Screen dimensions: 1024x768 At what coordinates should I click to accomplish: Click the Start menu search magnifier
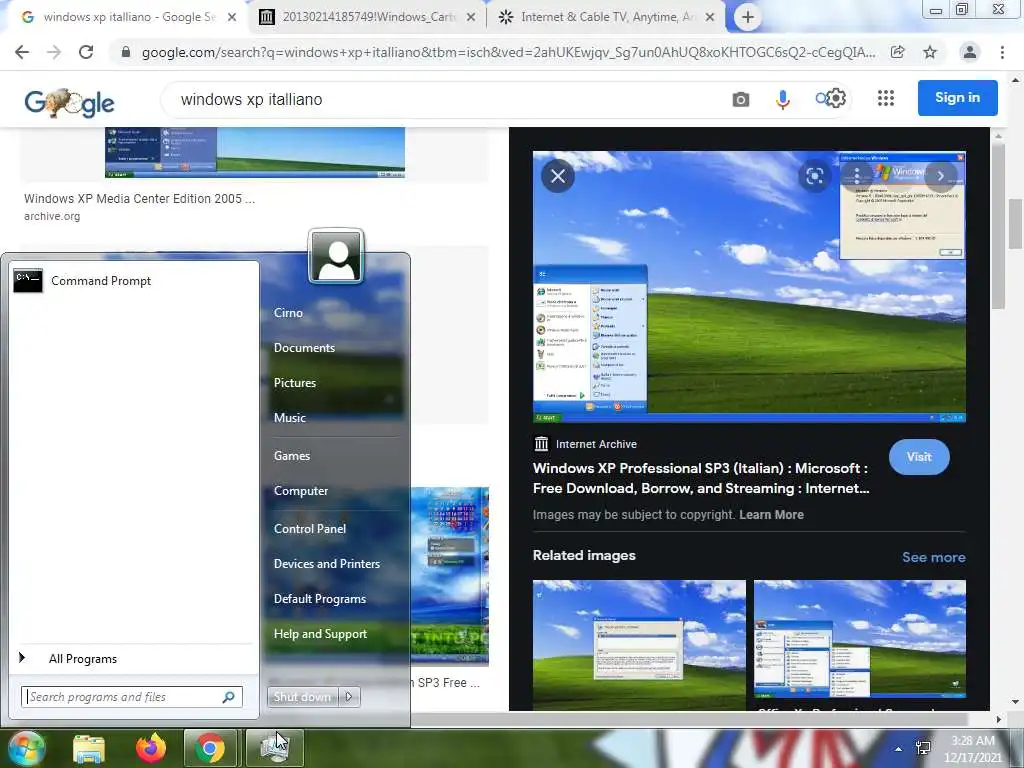[229, 697]
